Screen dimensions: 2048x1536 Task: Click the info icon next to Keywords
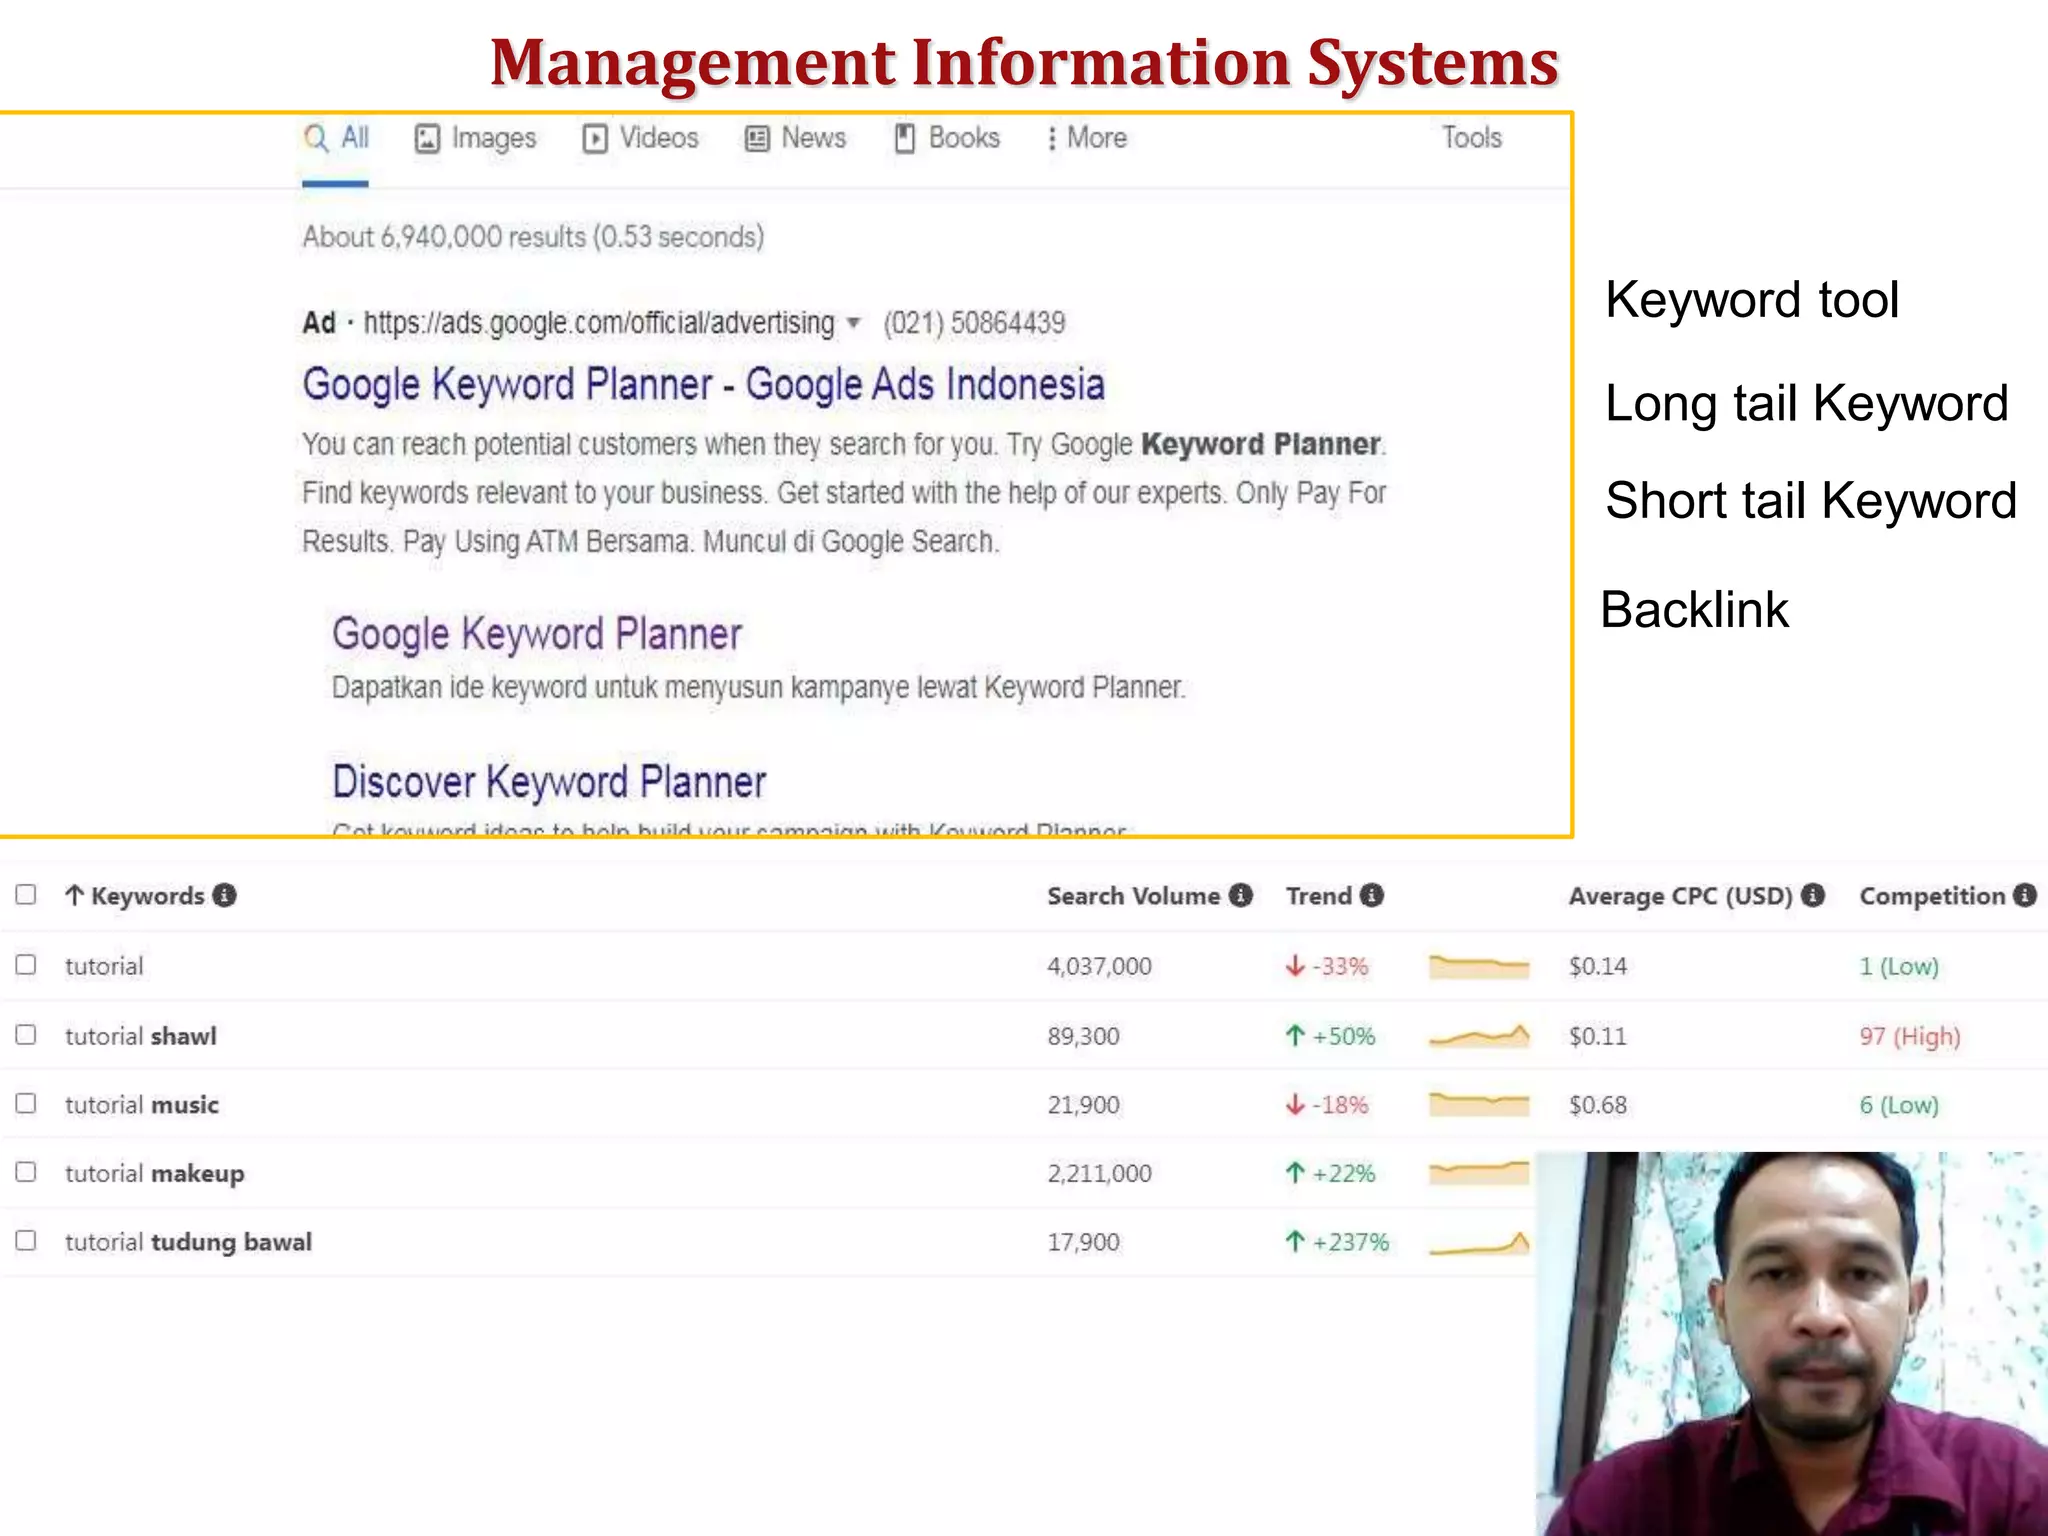coord(225,895)
